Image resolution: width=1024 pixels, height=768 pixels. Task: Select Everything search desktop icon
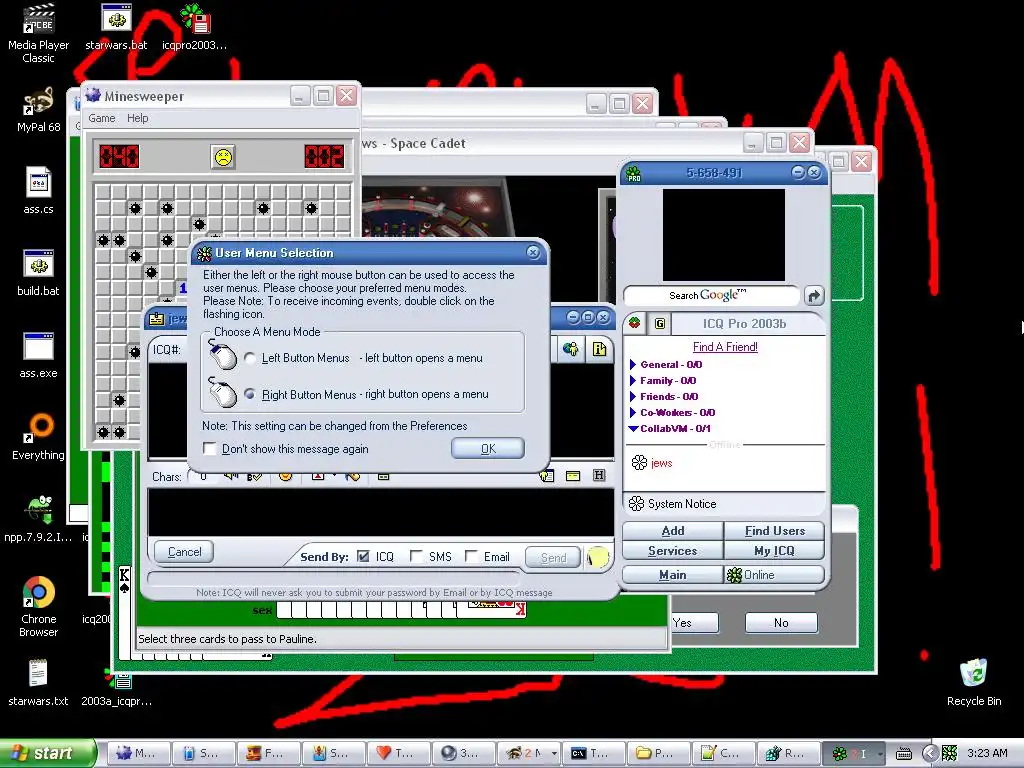coord(39,438)
